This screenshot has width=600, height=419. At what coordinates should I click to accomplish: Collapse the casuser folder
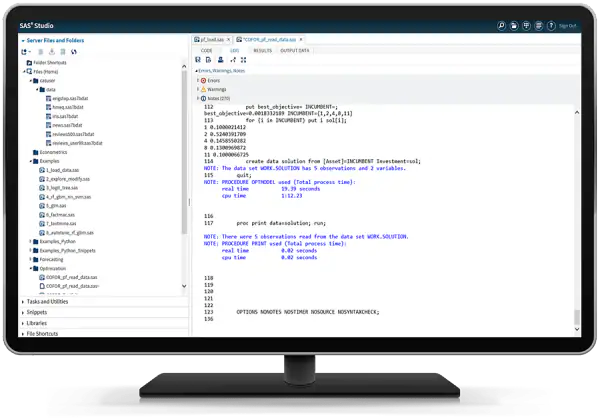point(31,81)
